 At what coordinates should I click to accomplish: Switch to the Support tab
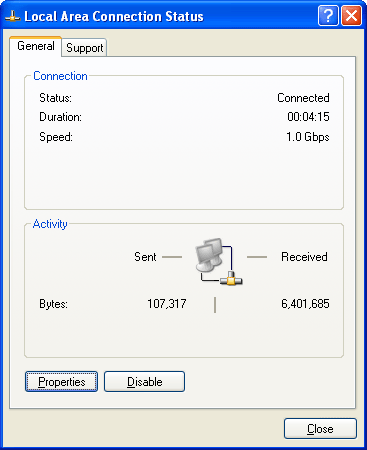tap(84, 48)
